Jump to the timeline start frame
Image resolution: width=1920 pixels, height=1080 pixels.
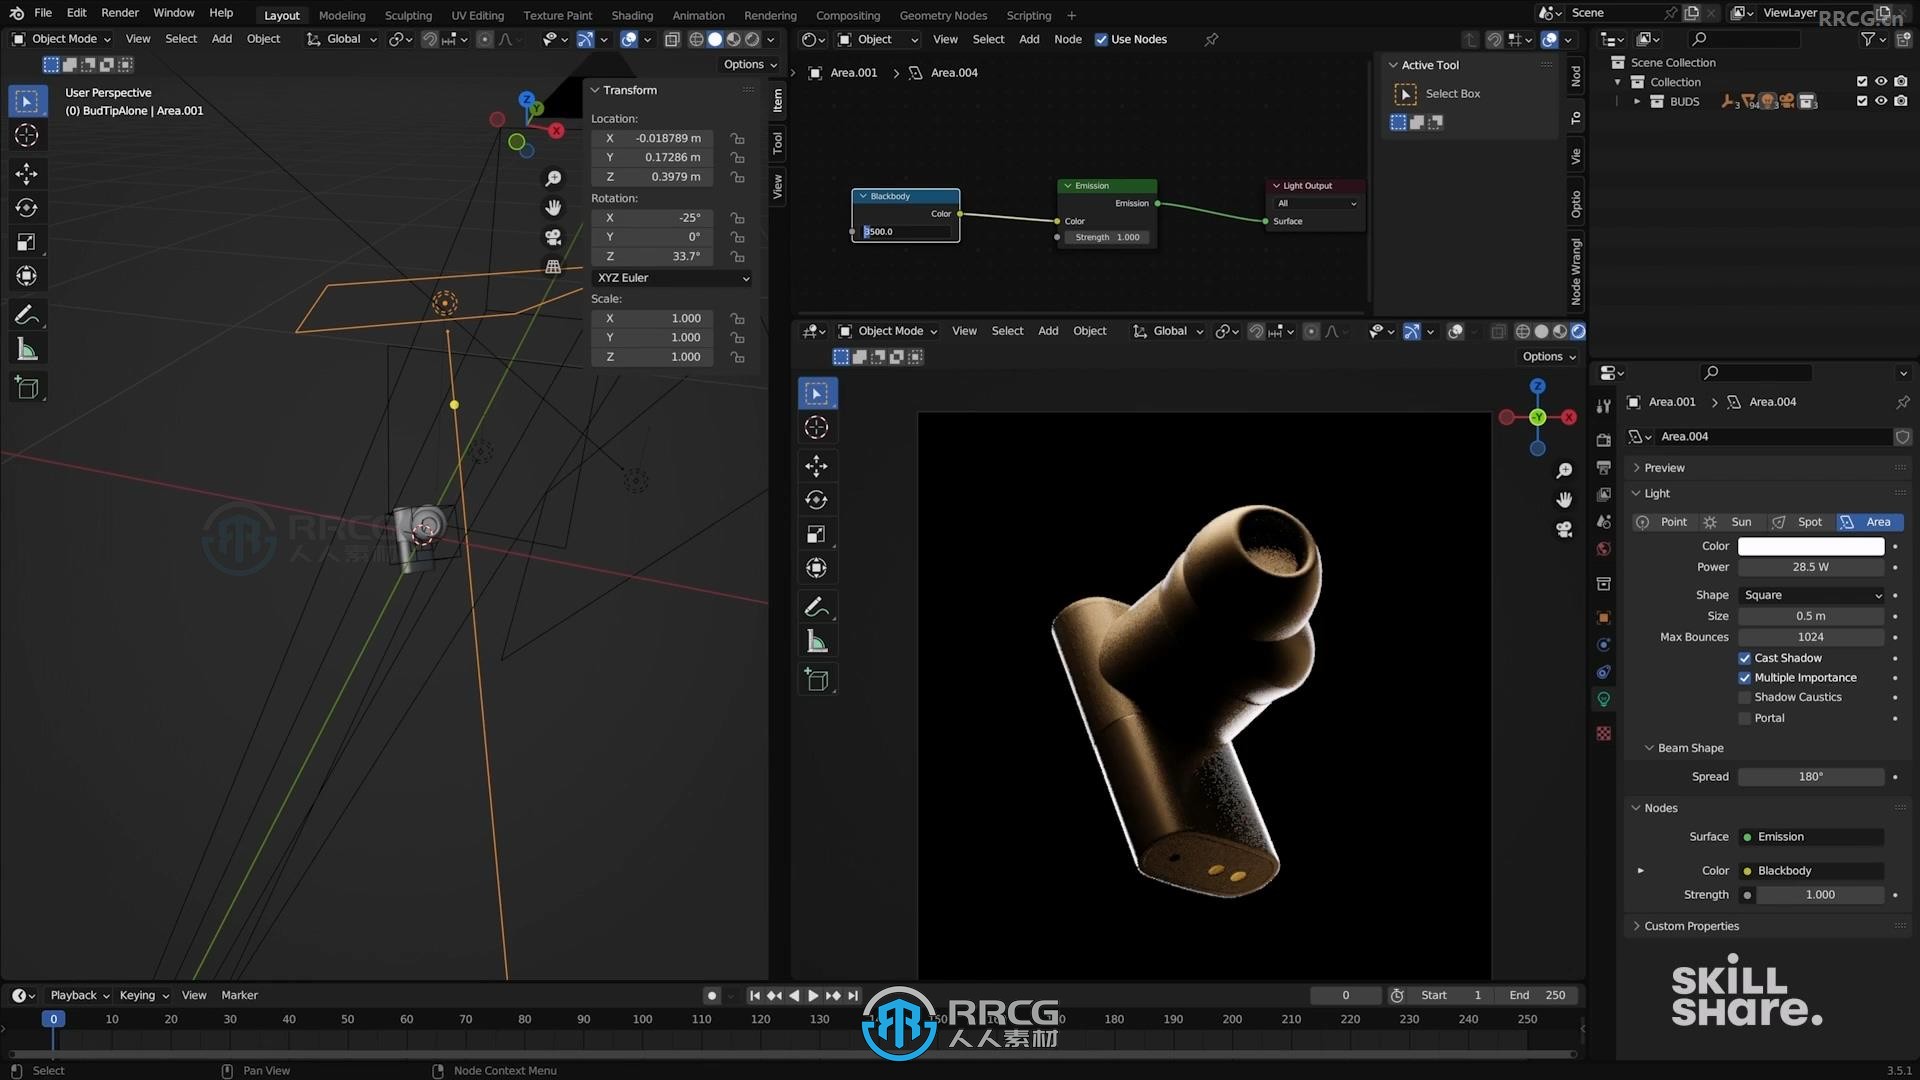point(755,996)
